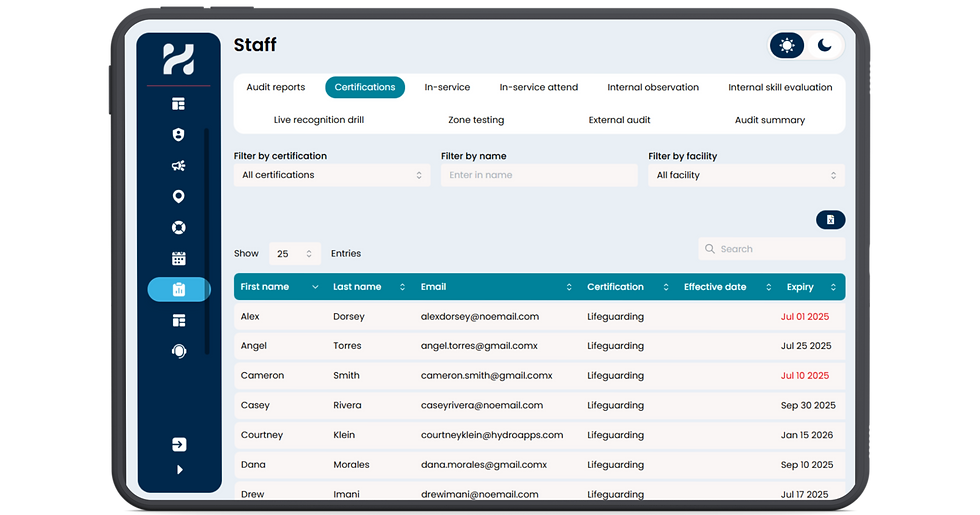Click the red Jul 01 2025 expiry
This screenshot has height=515, width=980.
(805, 316)
